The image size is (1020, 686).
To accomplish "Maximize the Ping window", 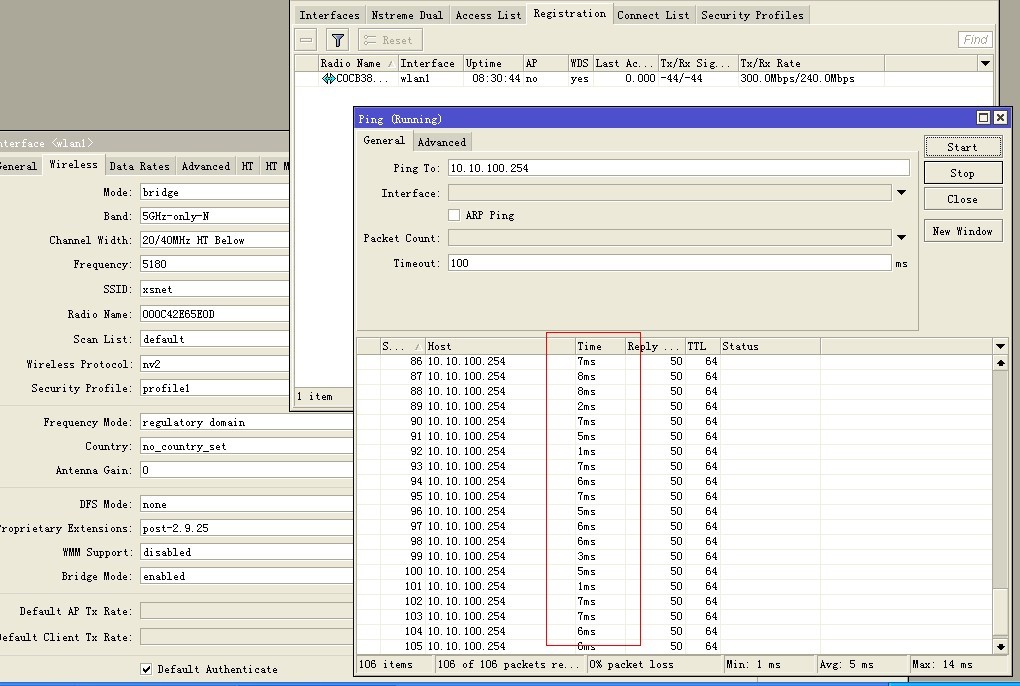I will (983, 118).
